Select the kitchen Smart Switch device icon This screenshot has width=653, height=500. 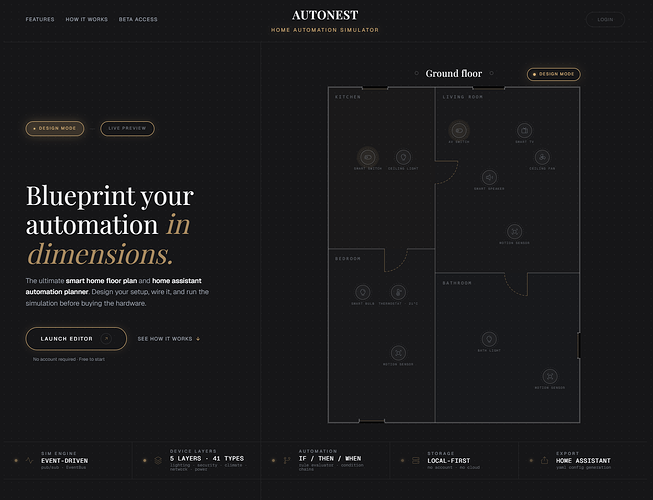coord(368,157)
